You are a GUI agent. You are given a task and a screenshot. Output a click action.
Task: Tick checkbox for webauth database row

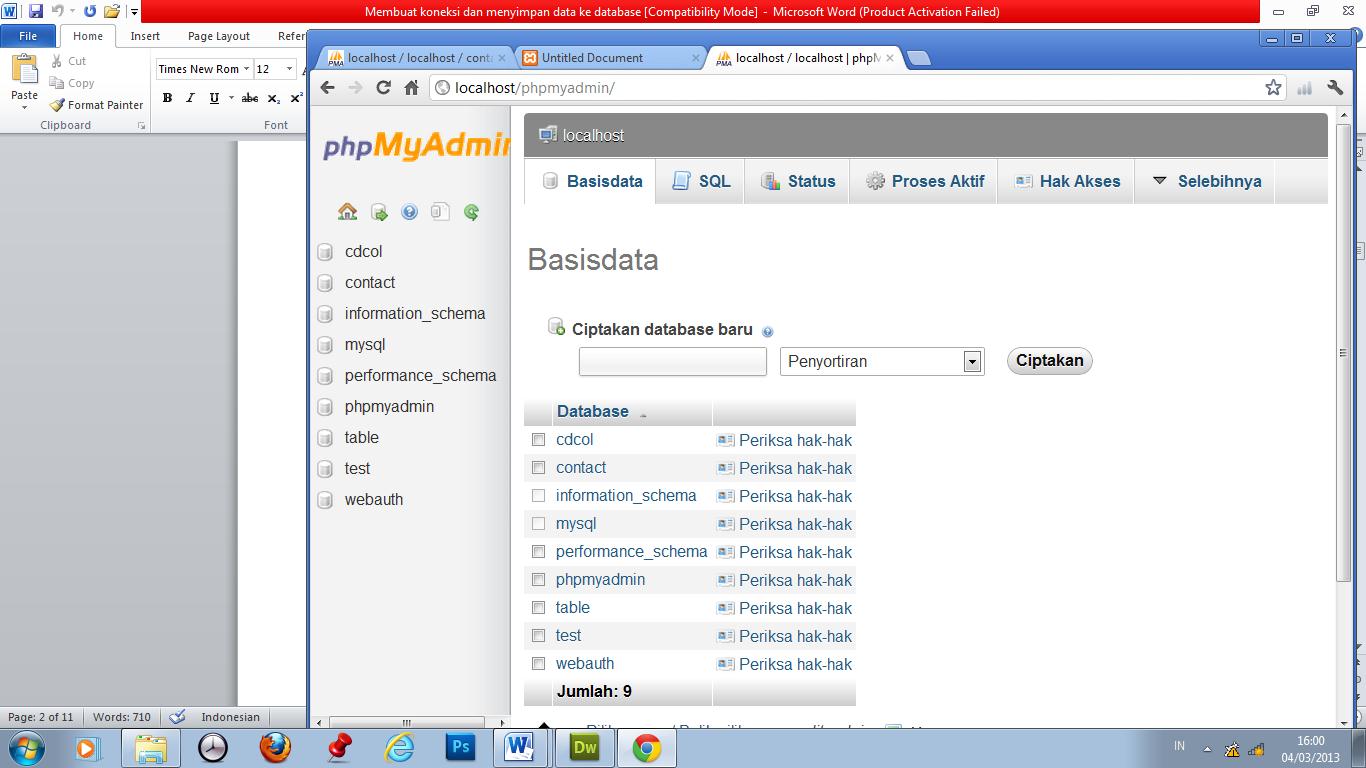[x=539, y=664]
